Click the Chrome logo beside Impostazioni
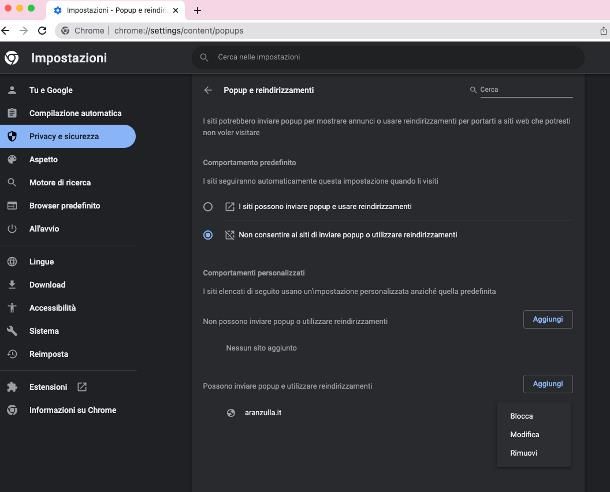 click(x=12, y=58)
